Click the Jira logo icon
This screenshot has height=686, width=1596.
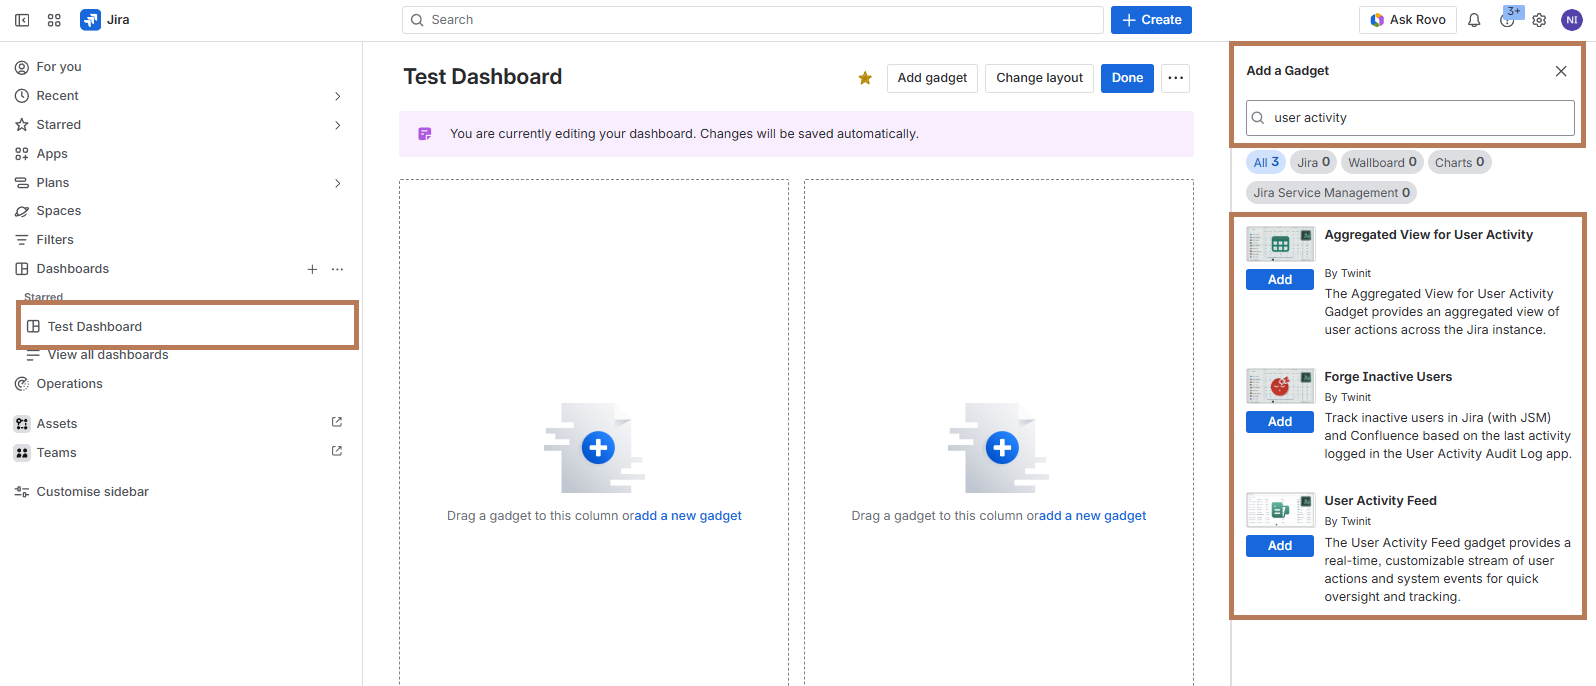[91, 20]
